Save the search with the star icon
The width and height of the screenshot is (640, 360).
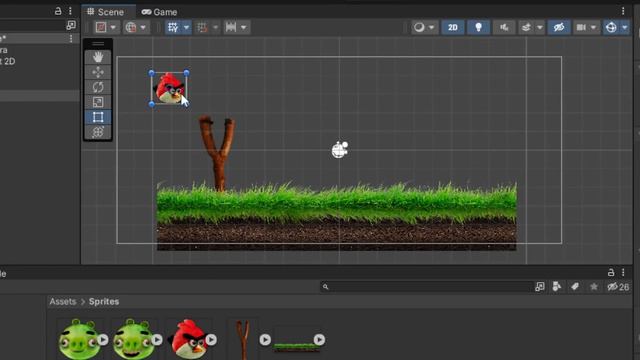(x=594, y=287)
